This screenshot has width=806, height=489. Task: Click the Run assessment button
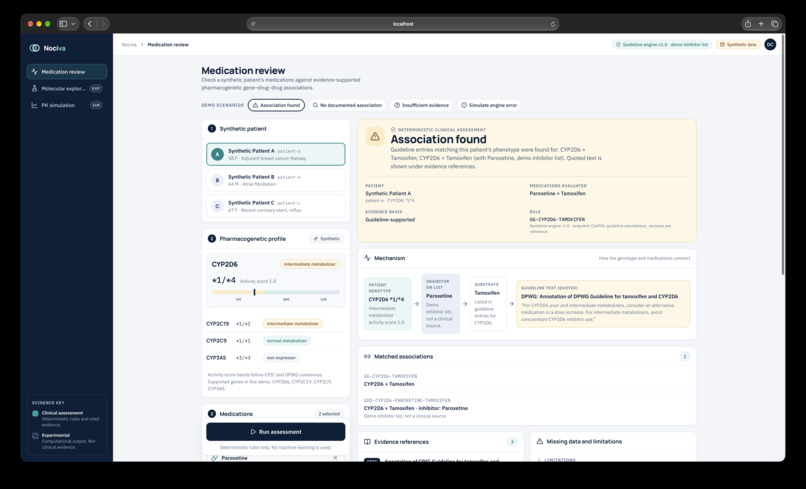coord(276,432)
